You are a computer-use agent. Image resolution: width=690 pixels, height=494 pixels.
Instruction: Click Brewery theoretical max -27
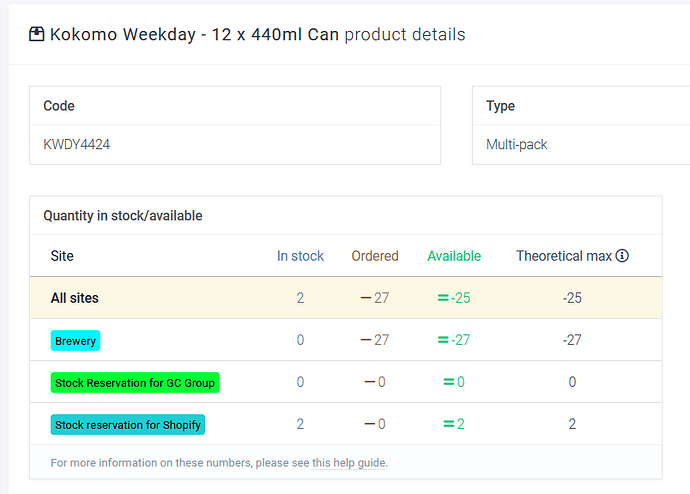pos(572,340)
